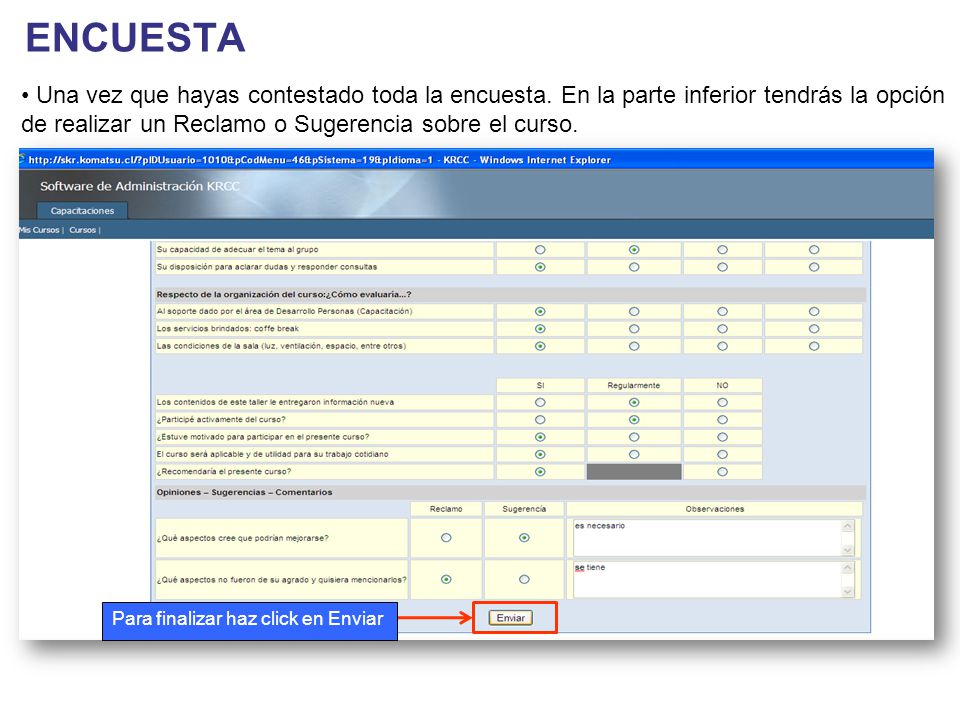Screen dimensions: 960x720
Task: Choose SI for '¿Participé activamente del curso?'
Action: (540, 419)
